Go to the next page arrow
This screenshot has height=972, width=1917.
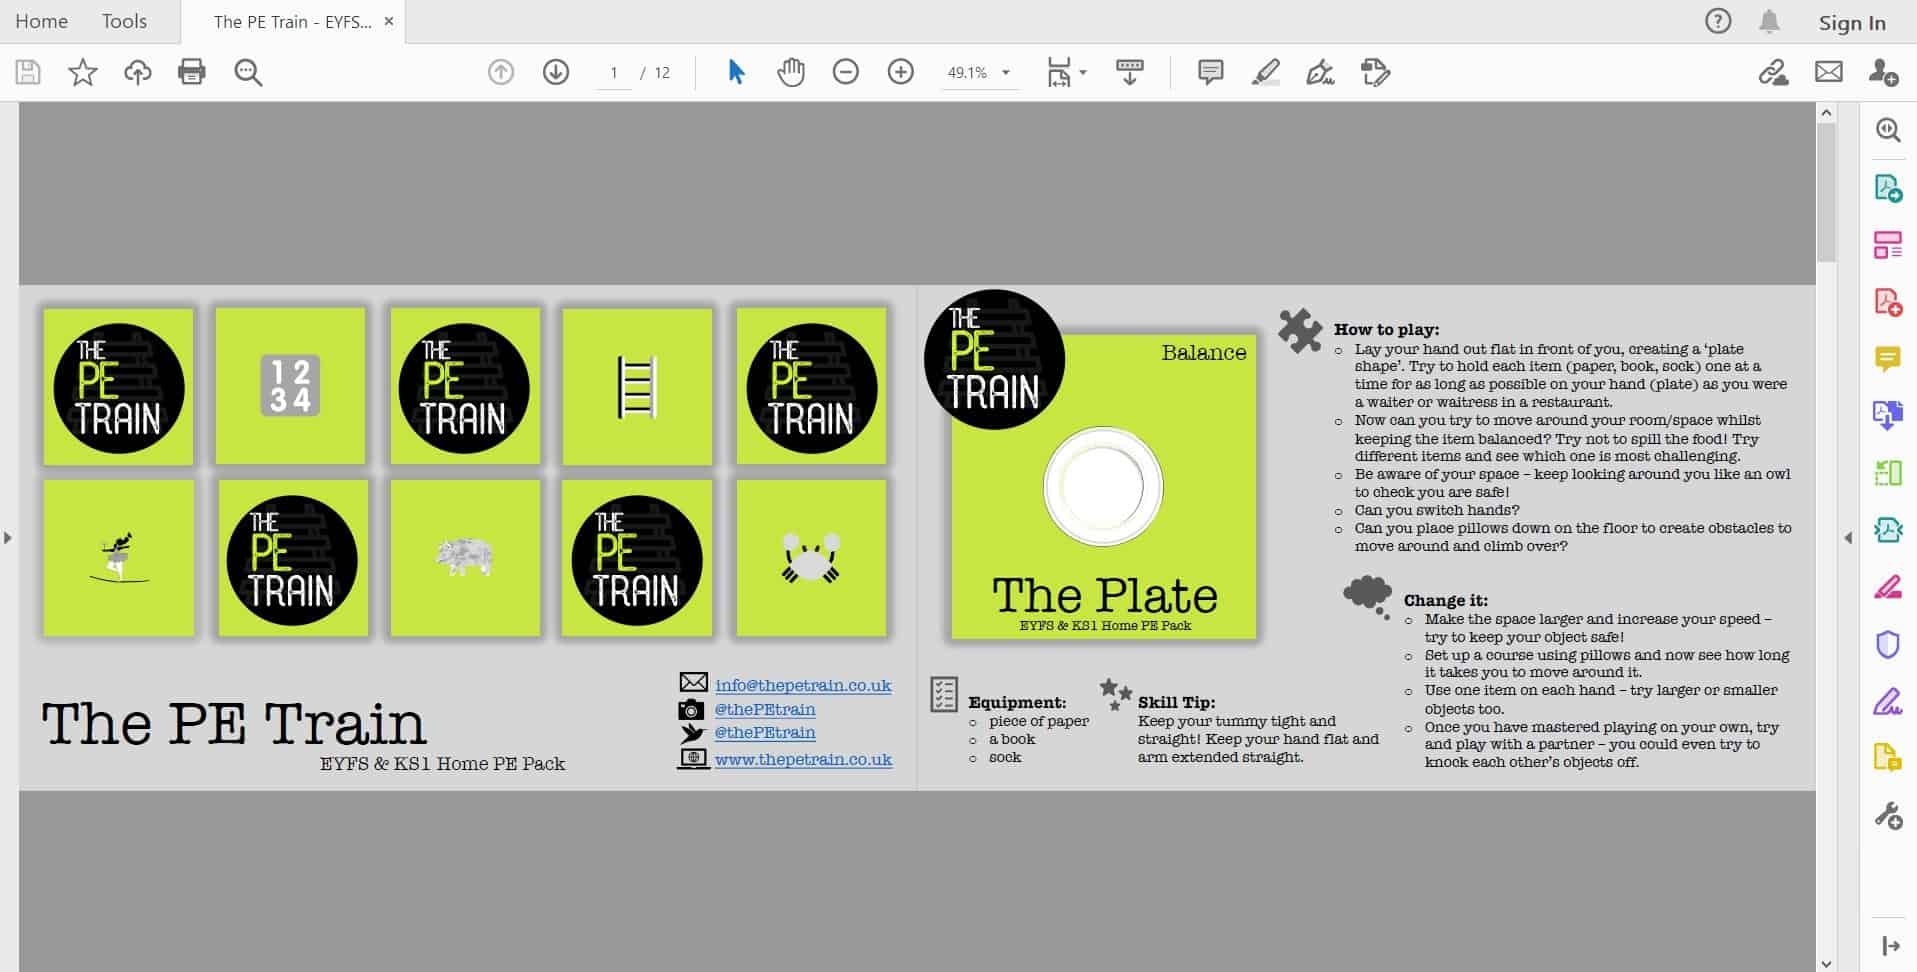click(x=555, y=72)
